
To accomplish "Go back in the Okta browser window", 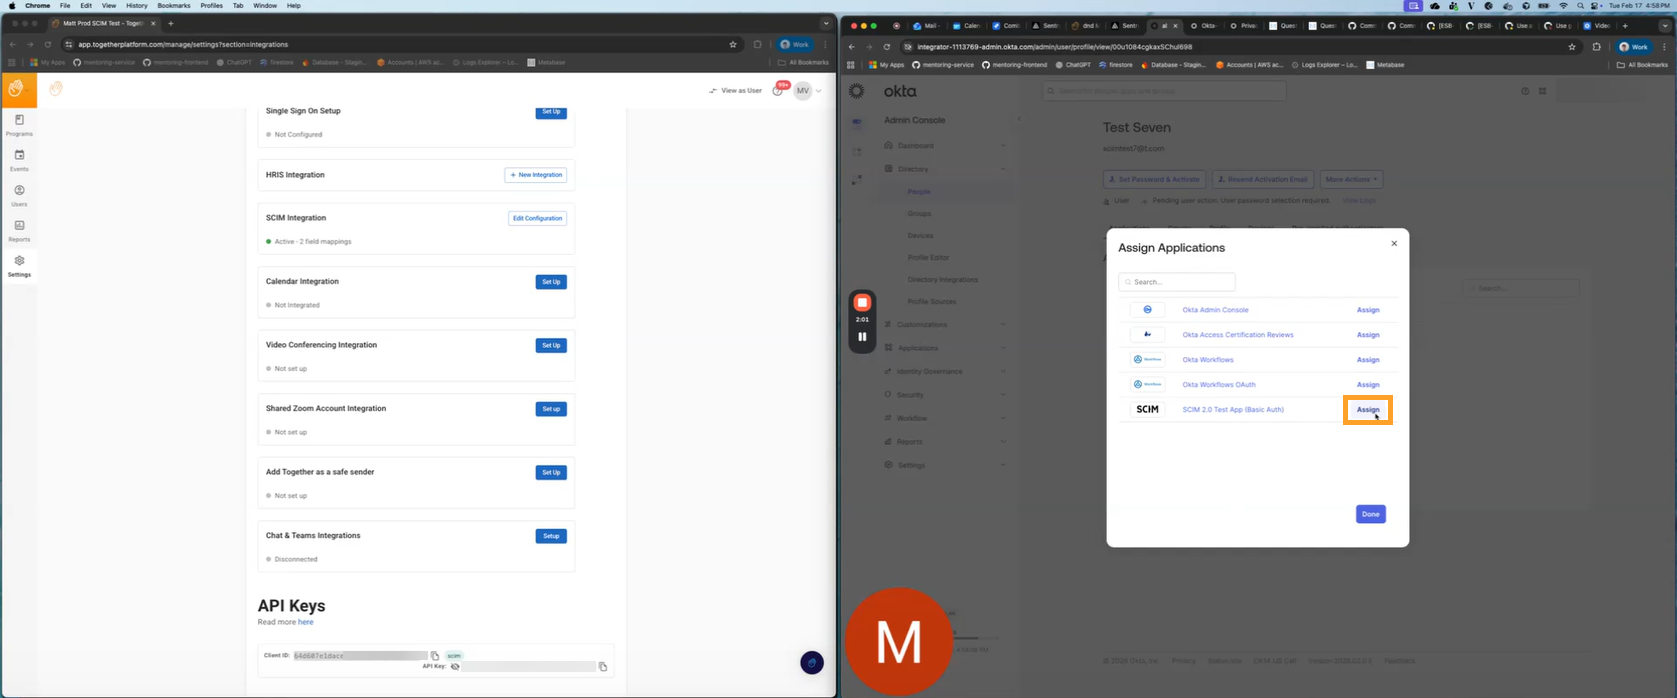I will pyautogui.click(x=851, y=46).
